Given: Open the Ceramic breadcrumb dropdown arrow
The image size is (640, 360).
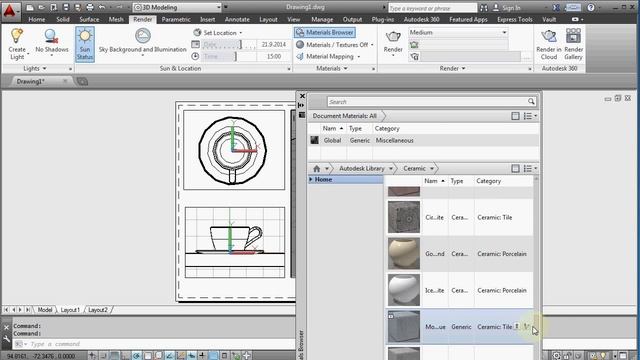Looking at the screenshot, I should 431,169.
